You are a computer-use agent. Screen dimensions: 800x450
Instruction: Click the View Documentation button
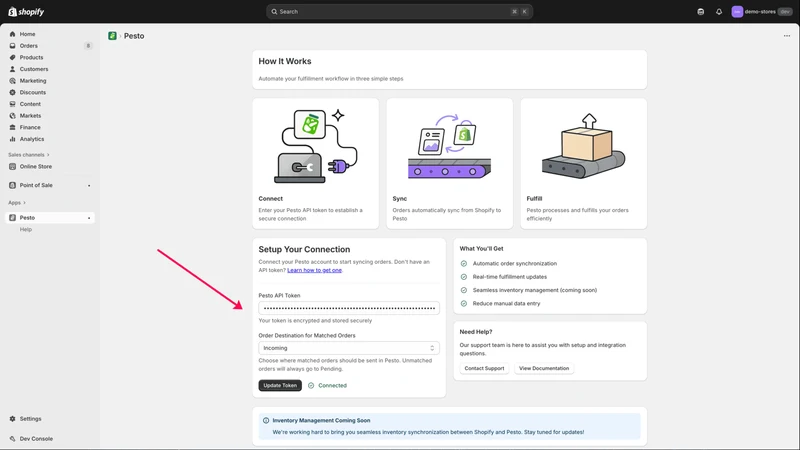coord(543,368)
